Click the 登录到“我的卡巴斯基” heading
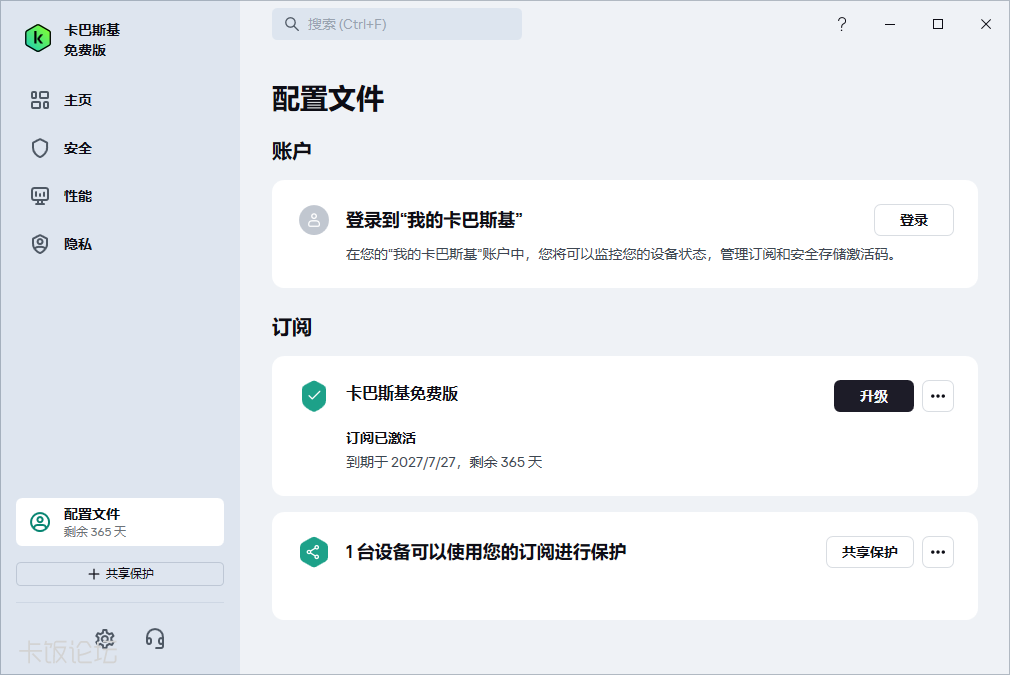 tap(434, 220)
